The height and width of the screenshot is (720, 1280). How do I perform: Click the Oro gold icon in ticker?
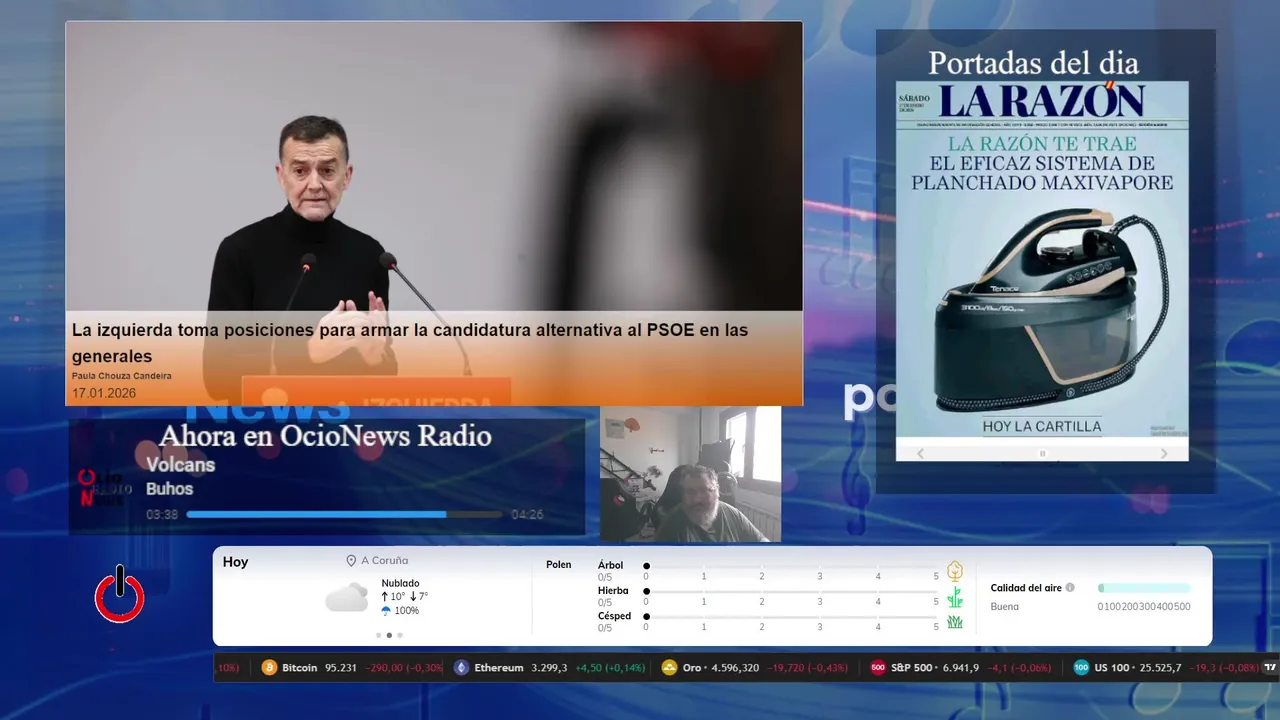tap(670, 668)
